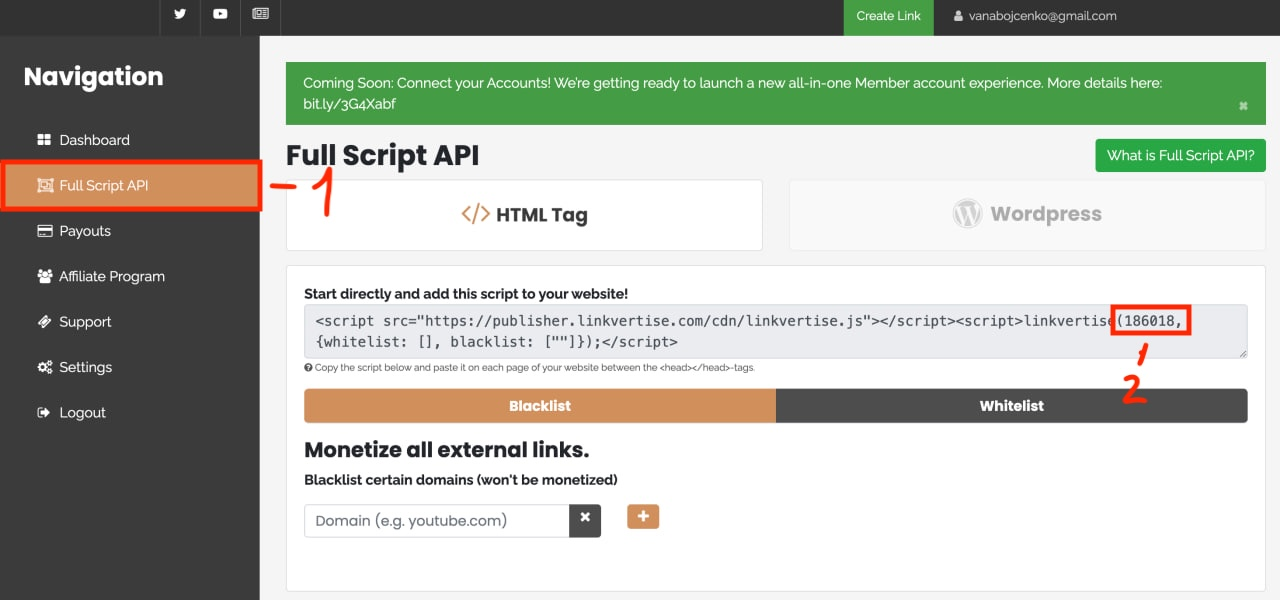Open Linkvertise's Twitter profile icon
Viewport: 1280px width, 600px height.
[x=179, y=14]
